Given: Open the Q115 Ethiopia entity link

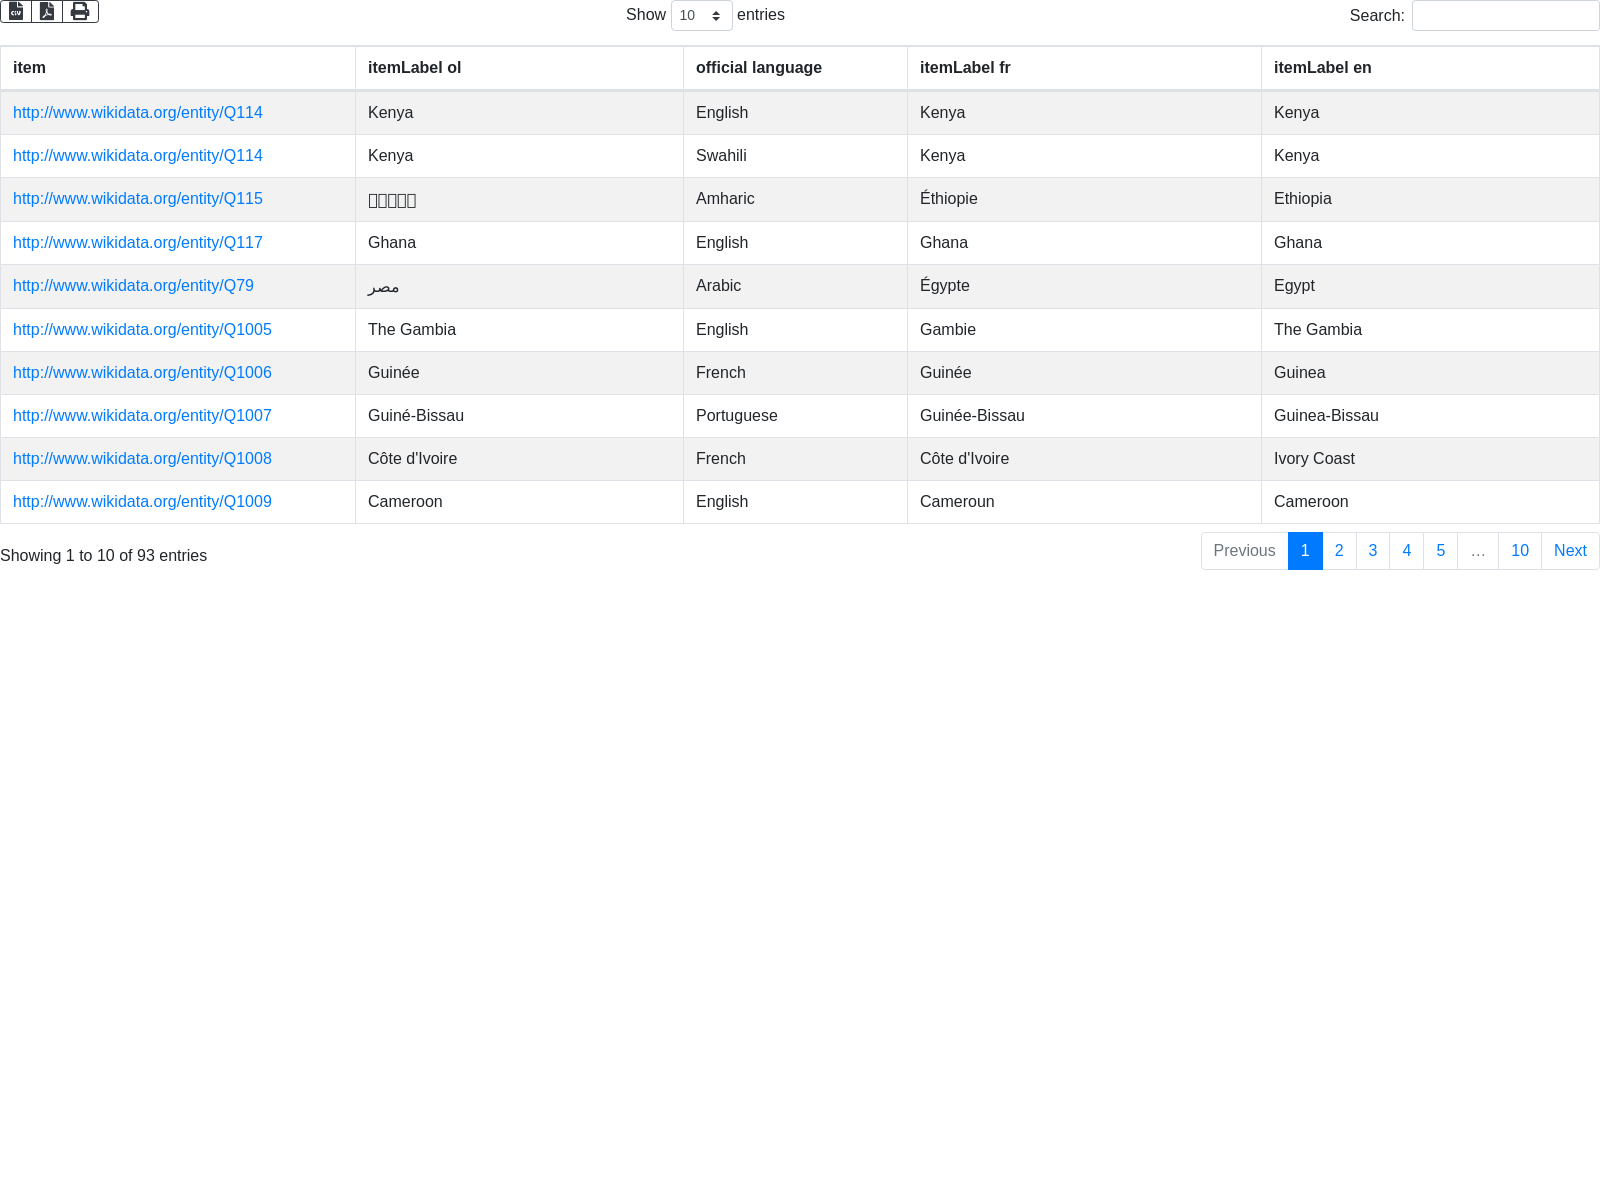Looking at the screenshot, I should [138, 199].
